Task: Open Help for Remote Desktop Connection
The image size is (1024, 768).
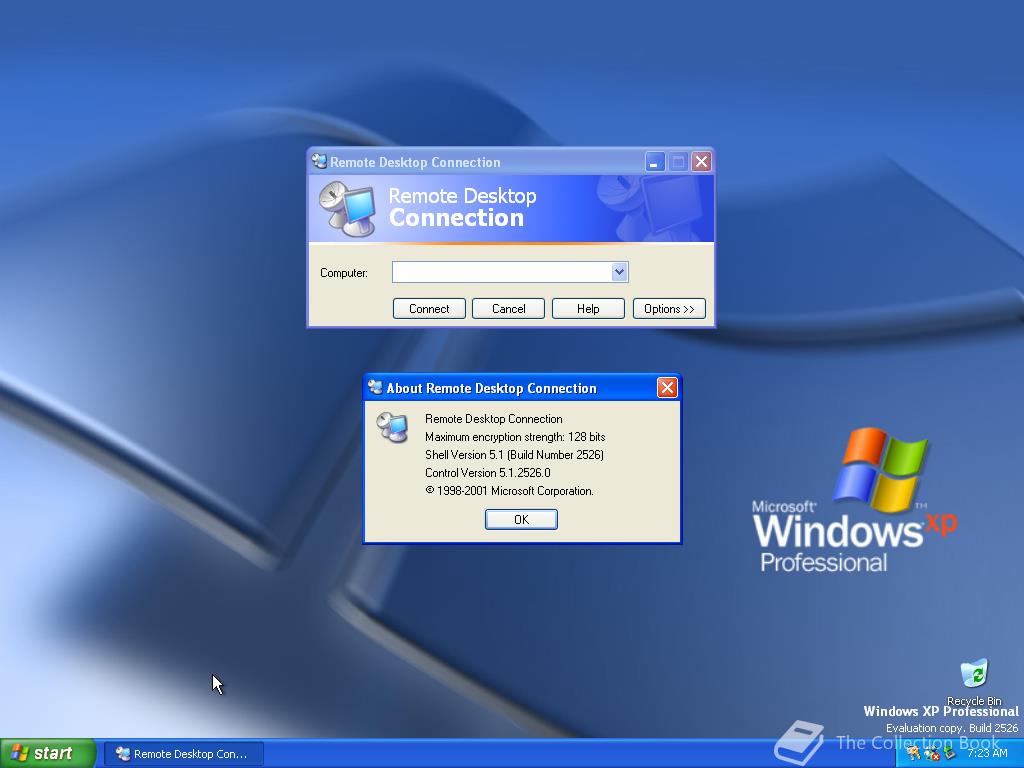Action: 588,309
